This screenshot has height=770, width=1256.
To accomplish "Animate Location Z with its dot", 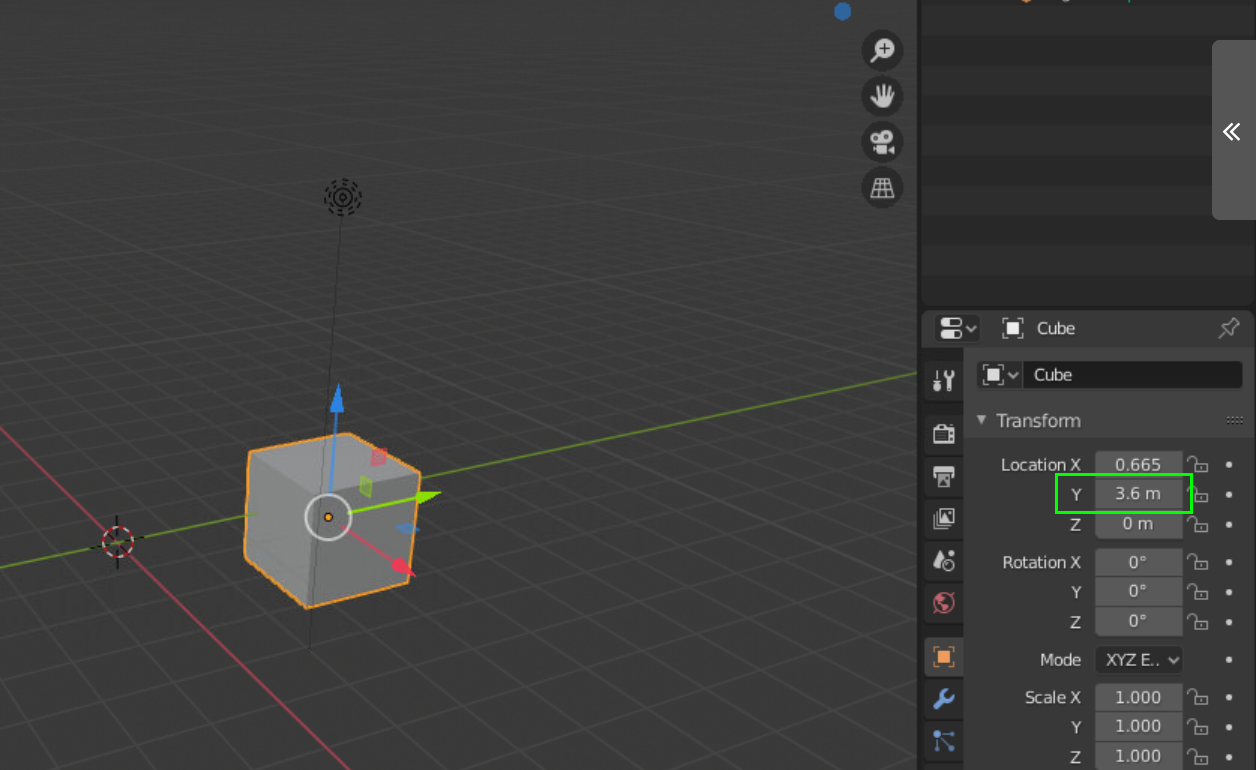I will click(1228, 524).
